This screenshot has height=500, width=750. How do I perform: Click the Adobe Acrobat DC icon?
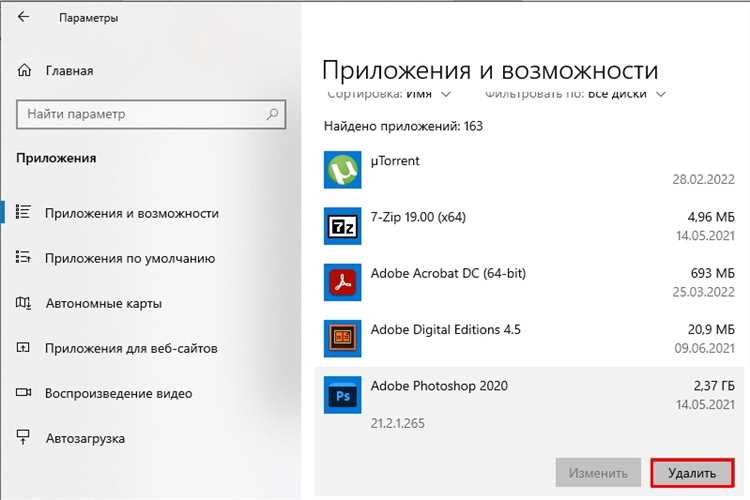tap(342, 282)
